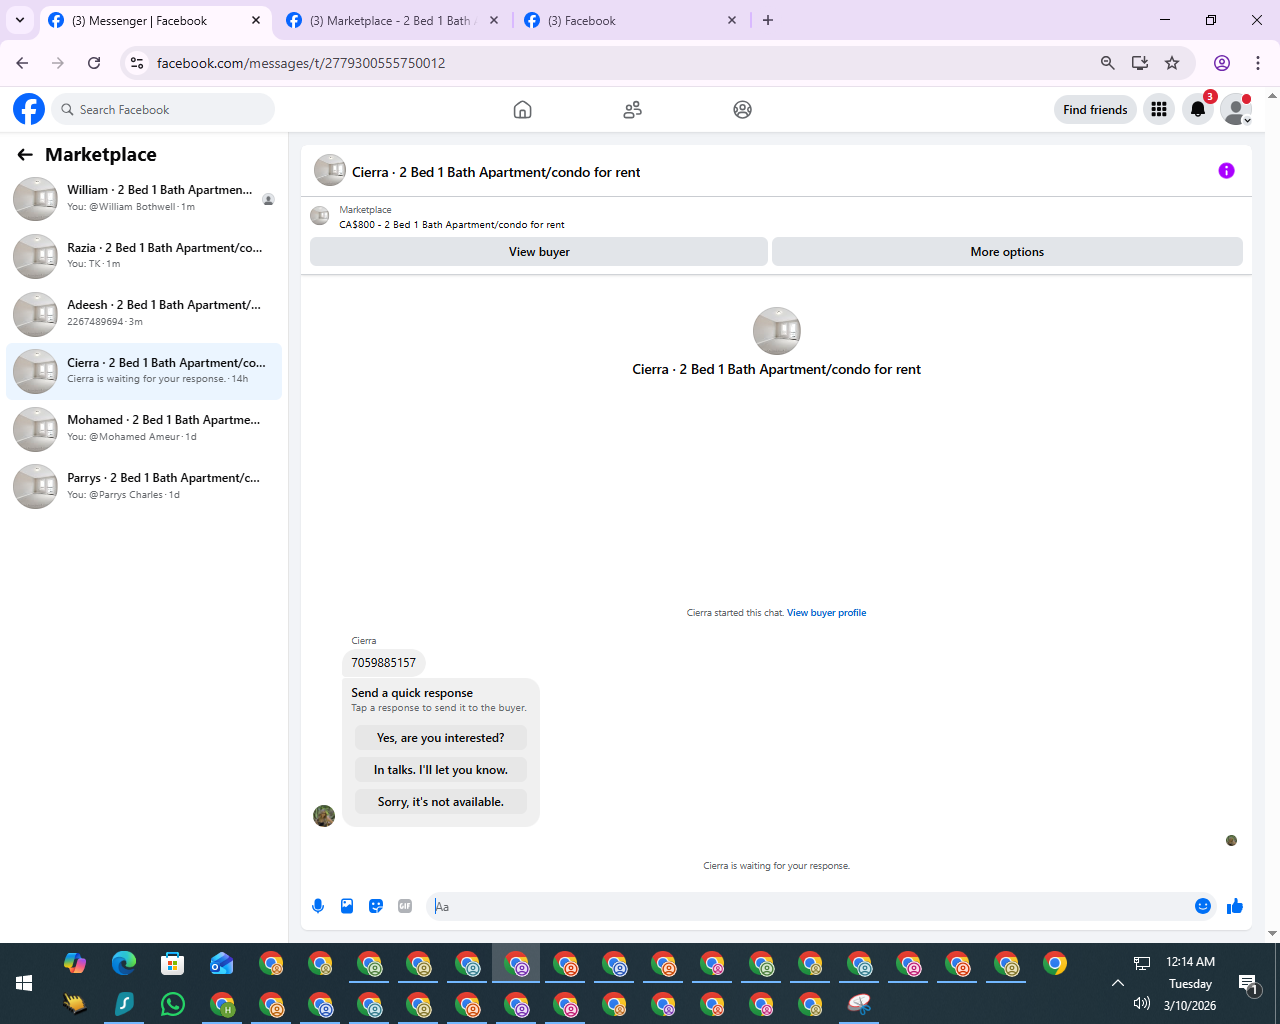Click the Facebook logo icon
The image size is (1280, 1024).
pyautogui.click(x=29, y=109)
